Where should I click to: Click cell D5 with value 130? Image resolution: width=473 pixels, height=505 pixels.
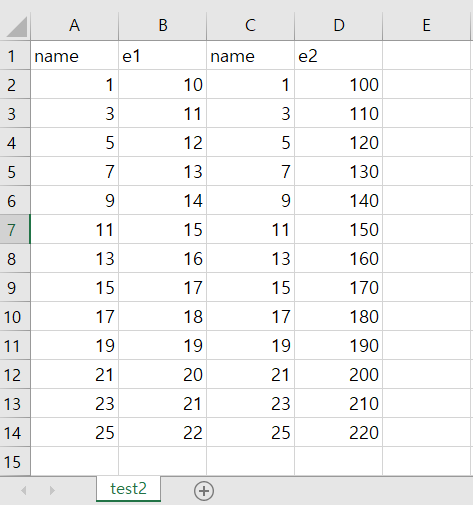tap(338, 171)
